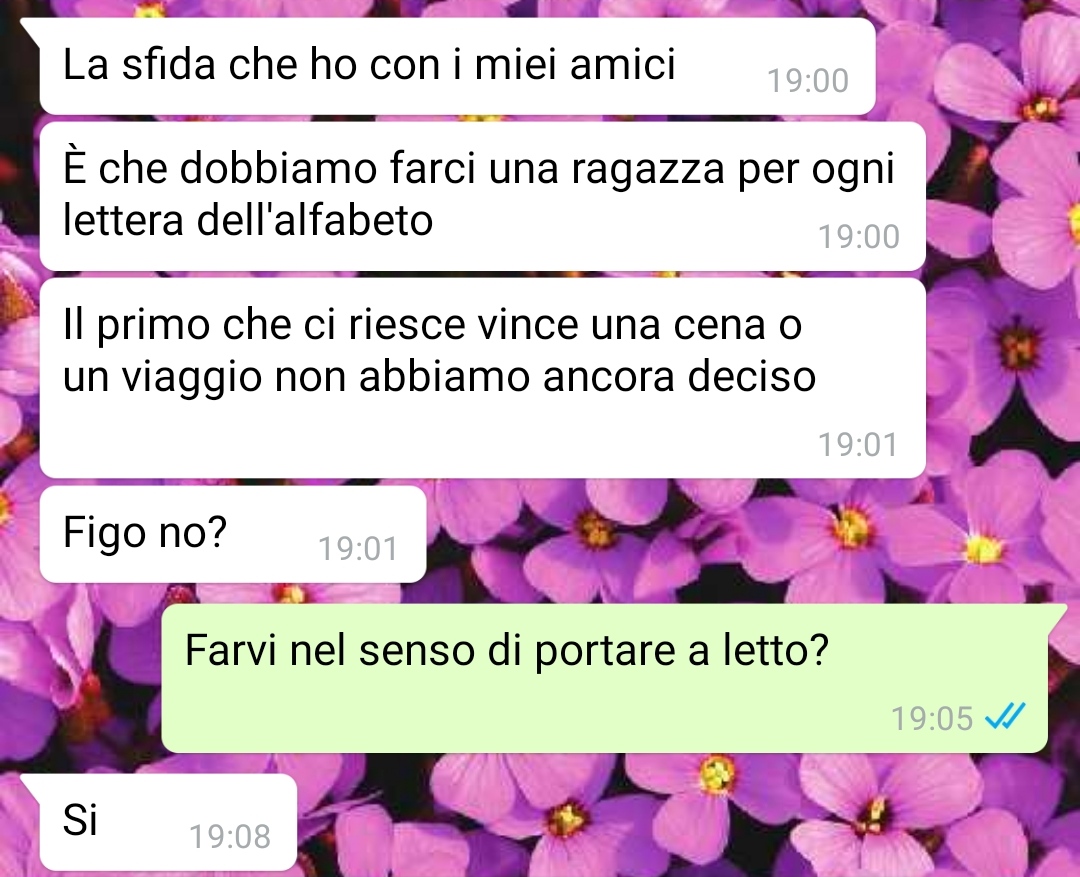Select the "Figo no?" message bubble

[x=233, y=535]
